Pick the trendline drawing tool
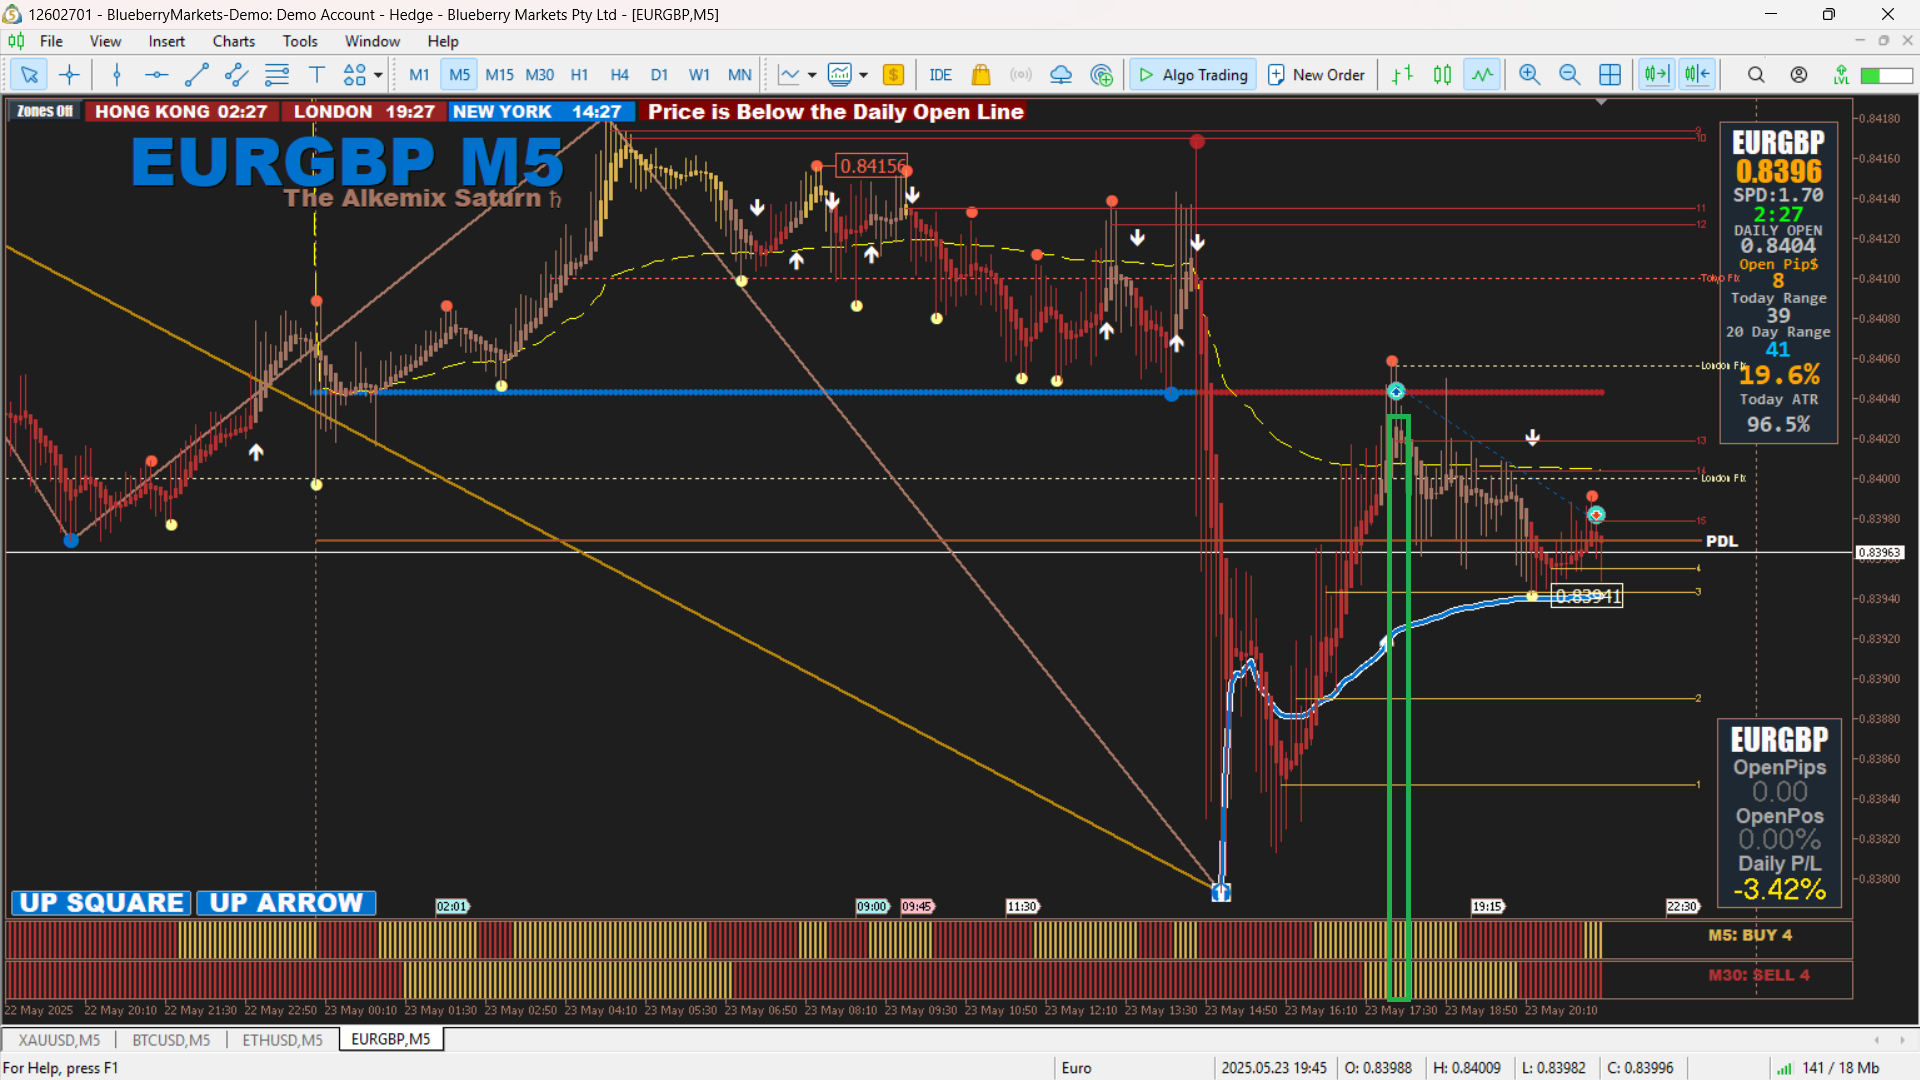Image resolution: width=1920 pixels, height=1080 pixels. (x=197, y=75)
